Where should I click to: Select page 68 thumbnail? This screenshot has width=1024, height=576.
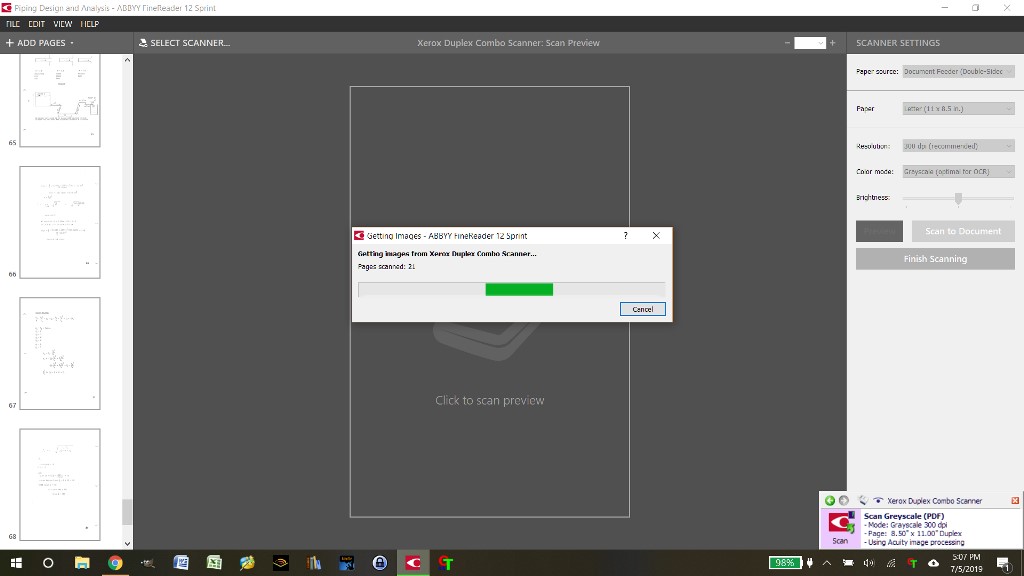pyautogui.click(x=59, y=485)
